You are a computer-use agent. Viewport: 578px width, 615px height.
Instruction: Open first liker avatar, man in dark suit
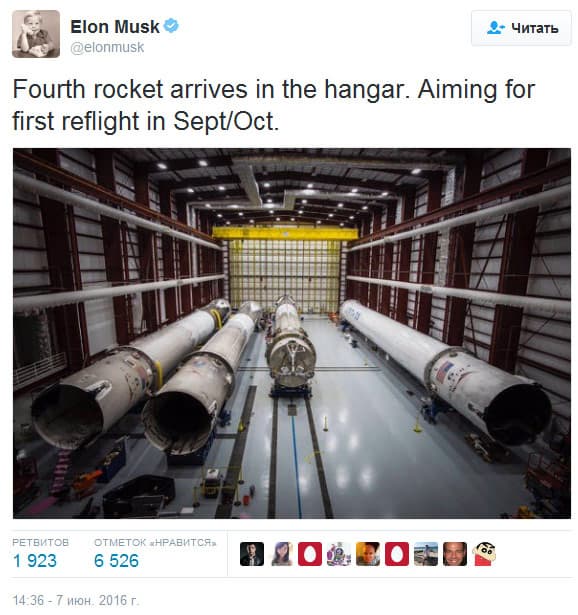[x=252, y=554]
